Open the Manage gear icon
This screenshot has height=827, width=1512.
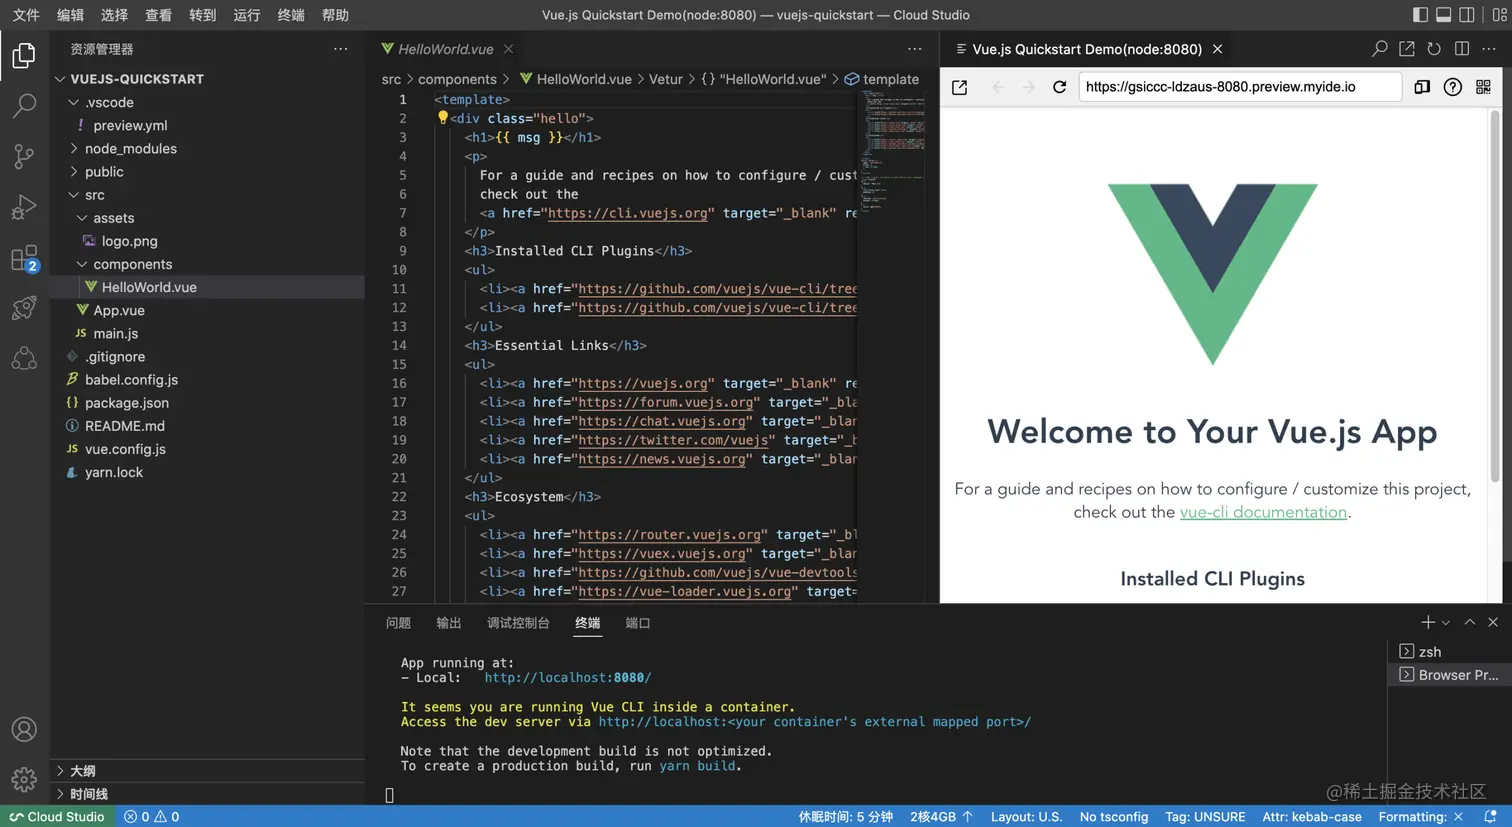pyautogui.click(x=24, y=779)
